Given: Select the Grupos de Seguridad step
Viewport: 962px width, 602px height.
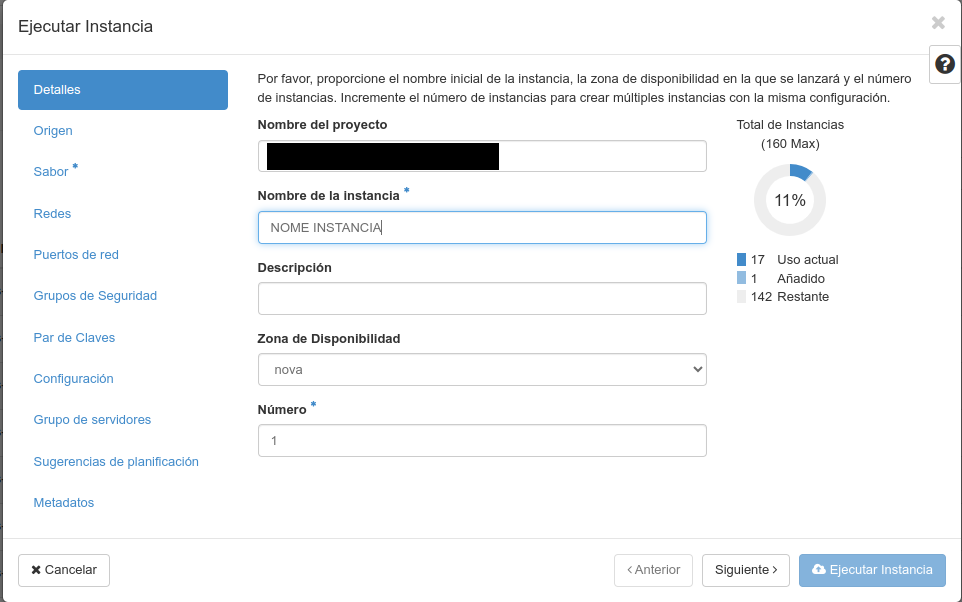Looking at the screenshot, I should point(94,295).
